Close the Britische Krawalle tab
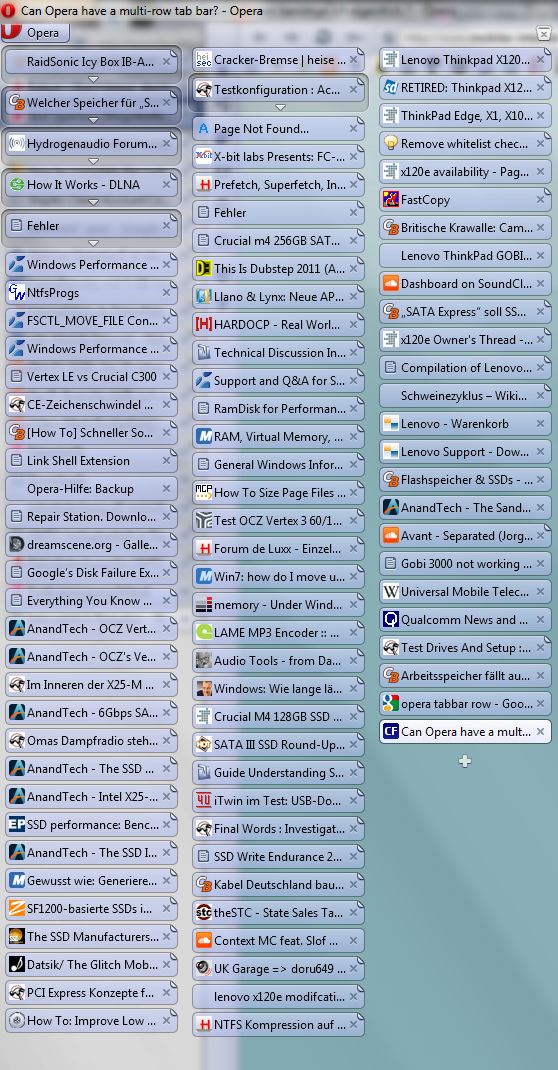The image size is (558, 1070). coord(540,227)
